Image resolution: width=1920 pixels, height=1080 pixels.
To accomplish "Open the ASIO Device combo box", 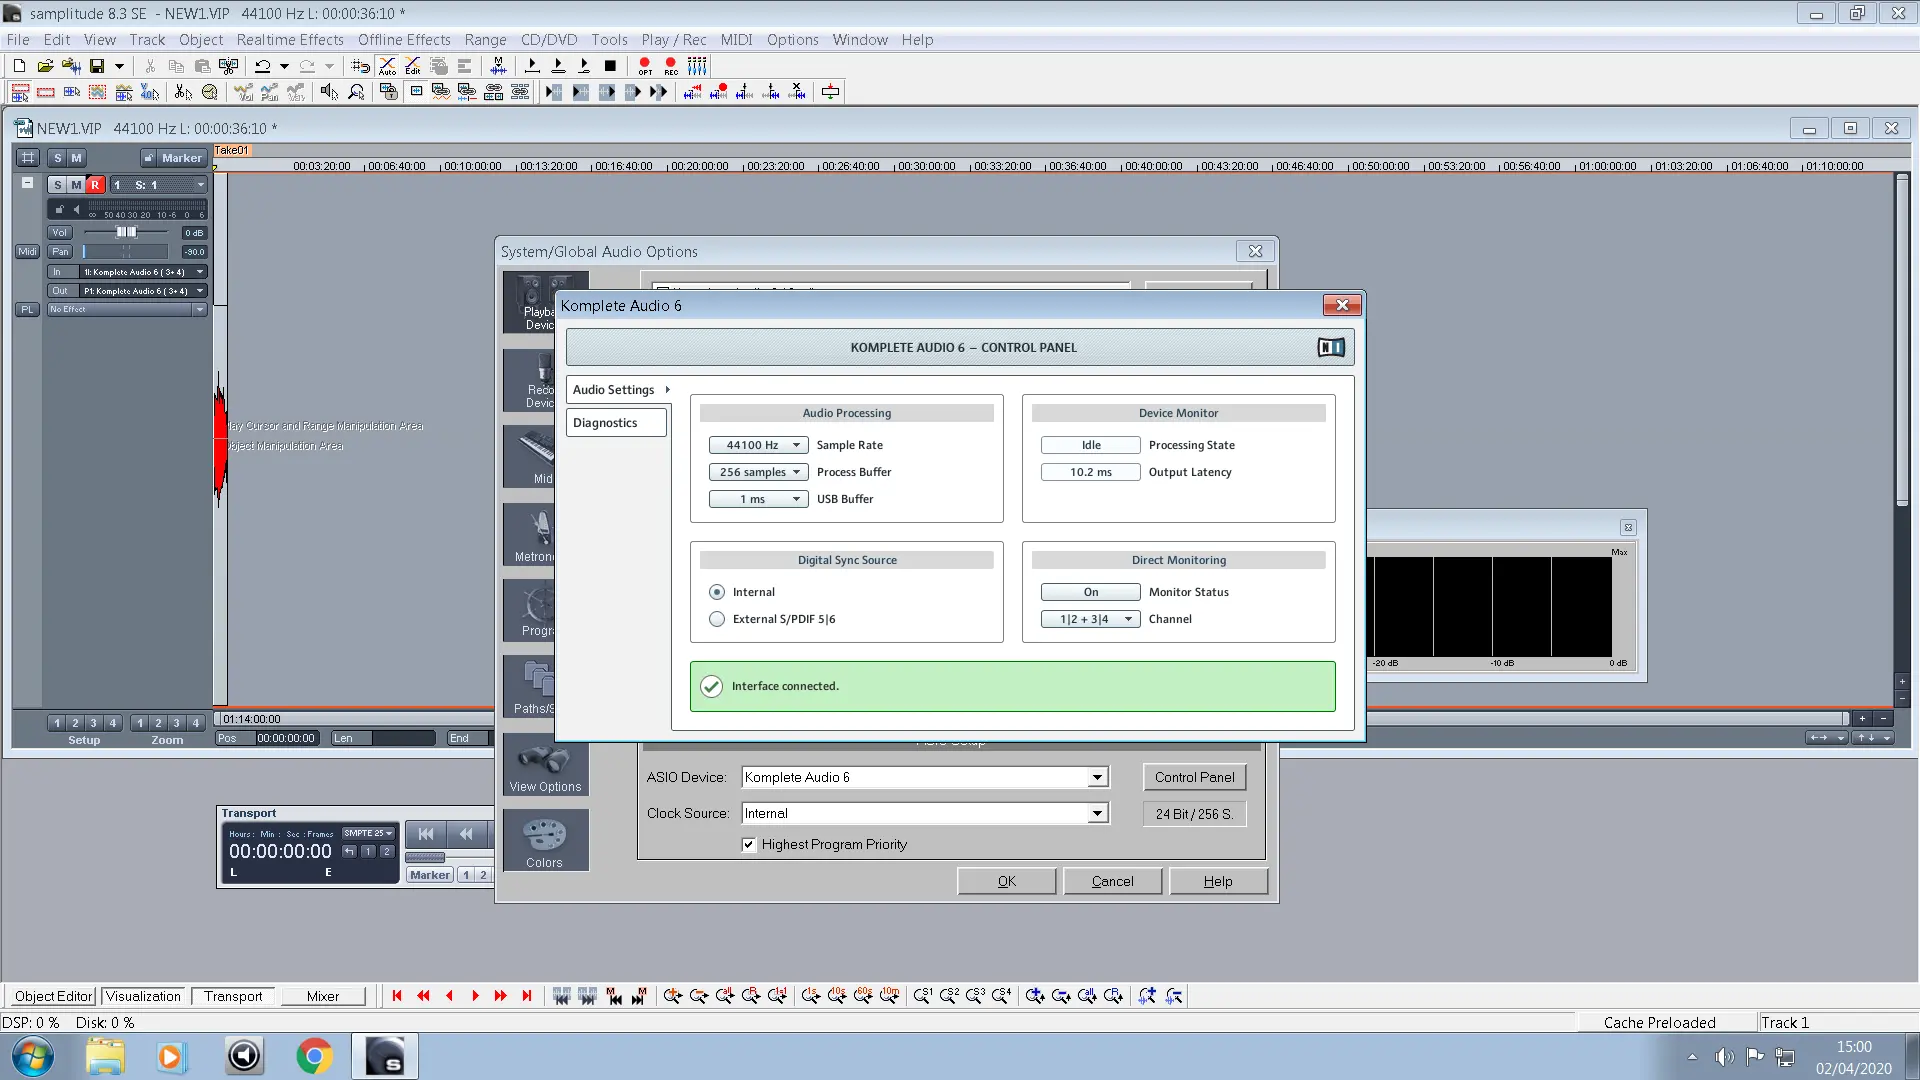I will click(x=1097, y=777).
